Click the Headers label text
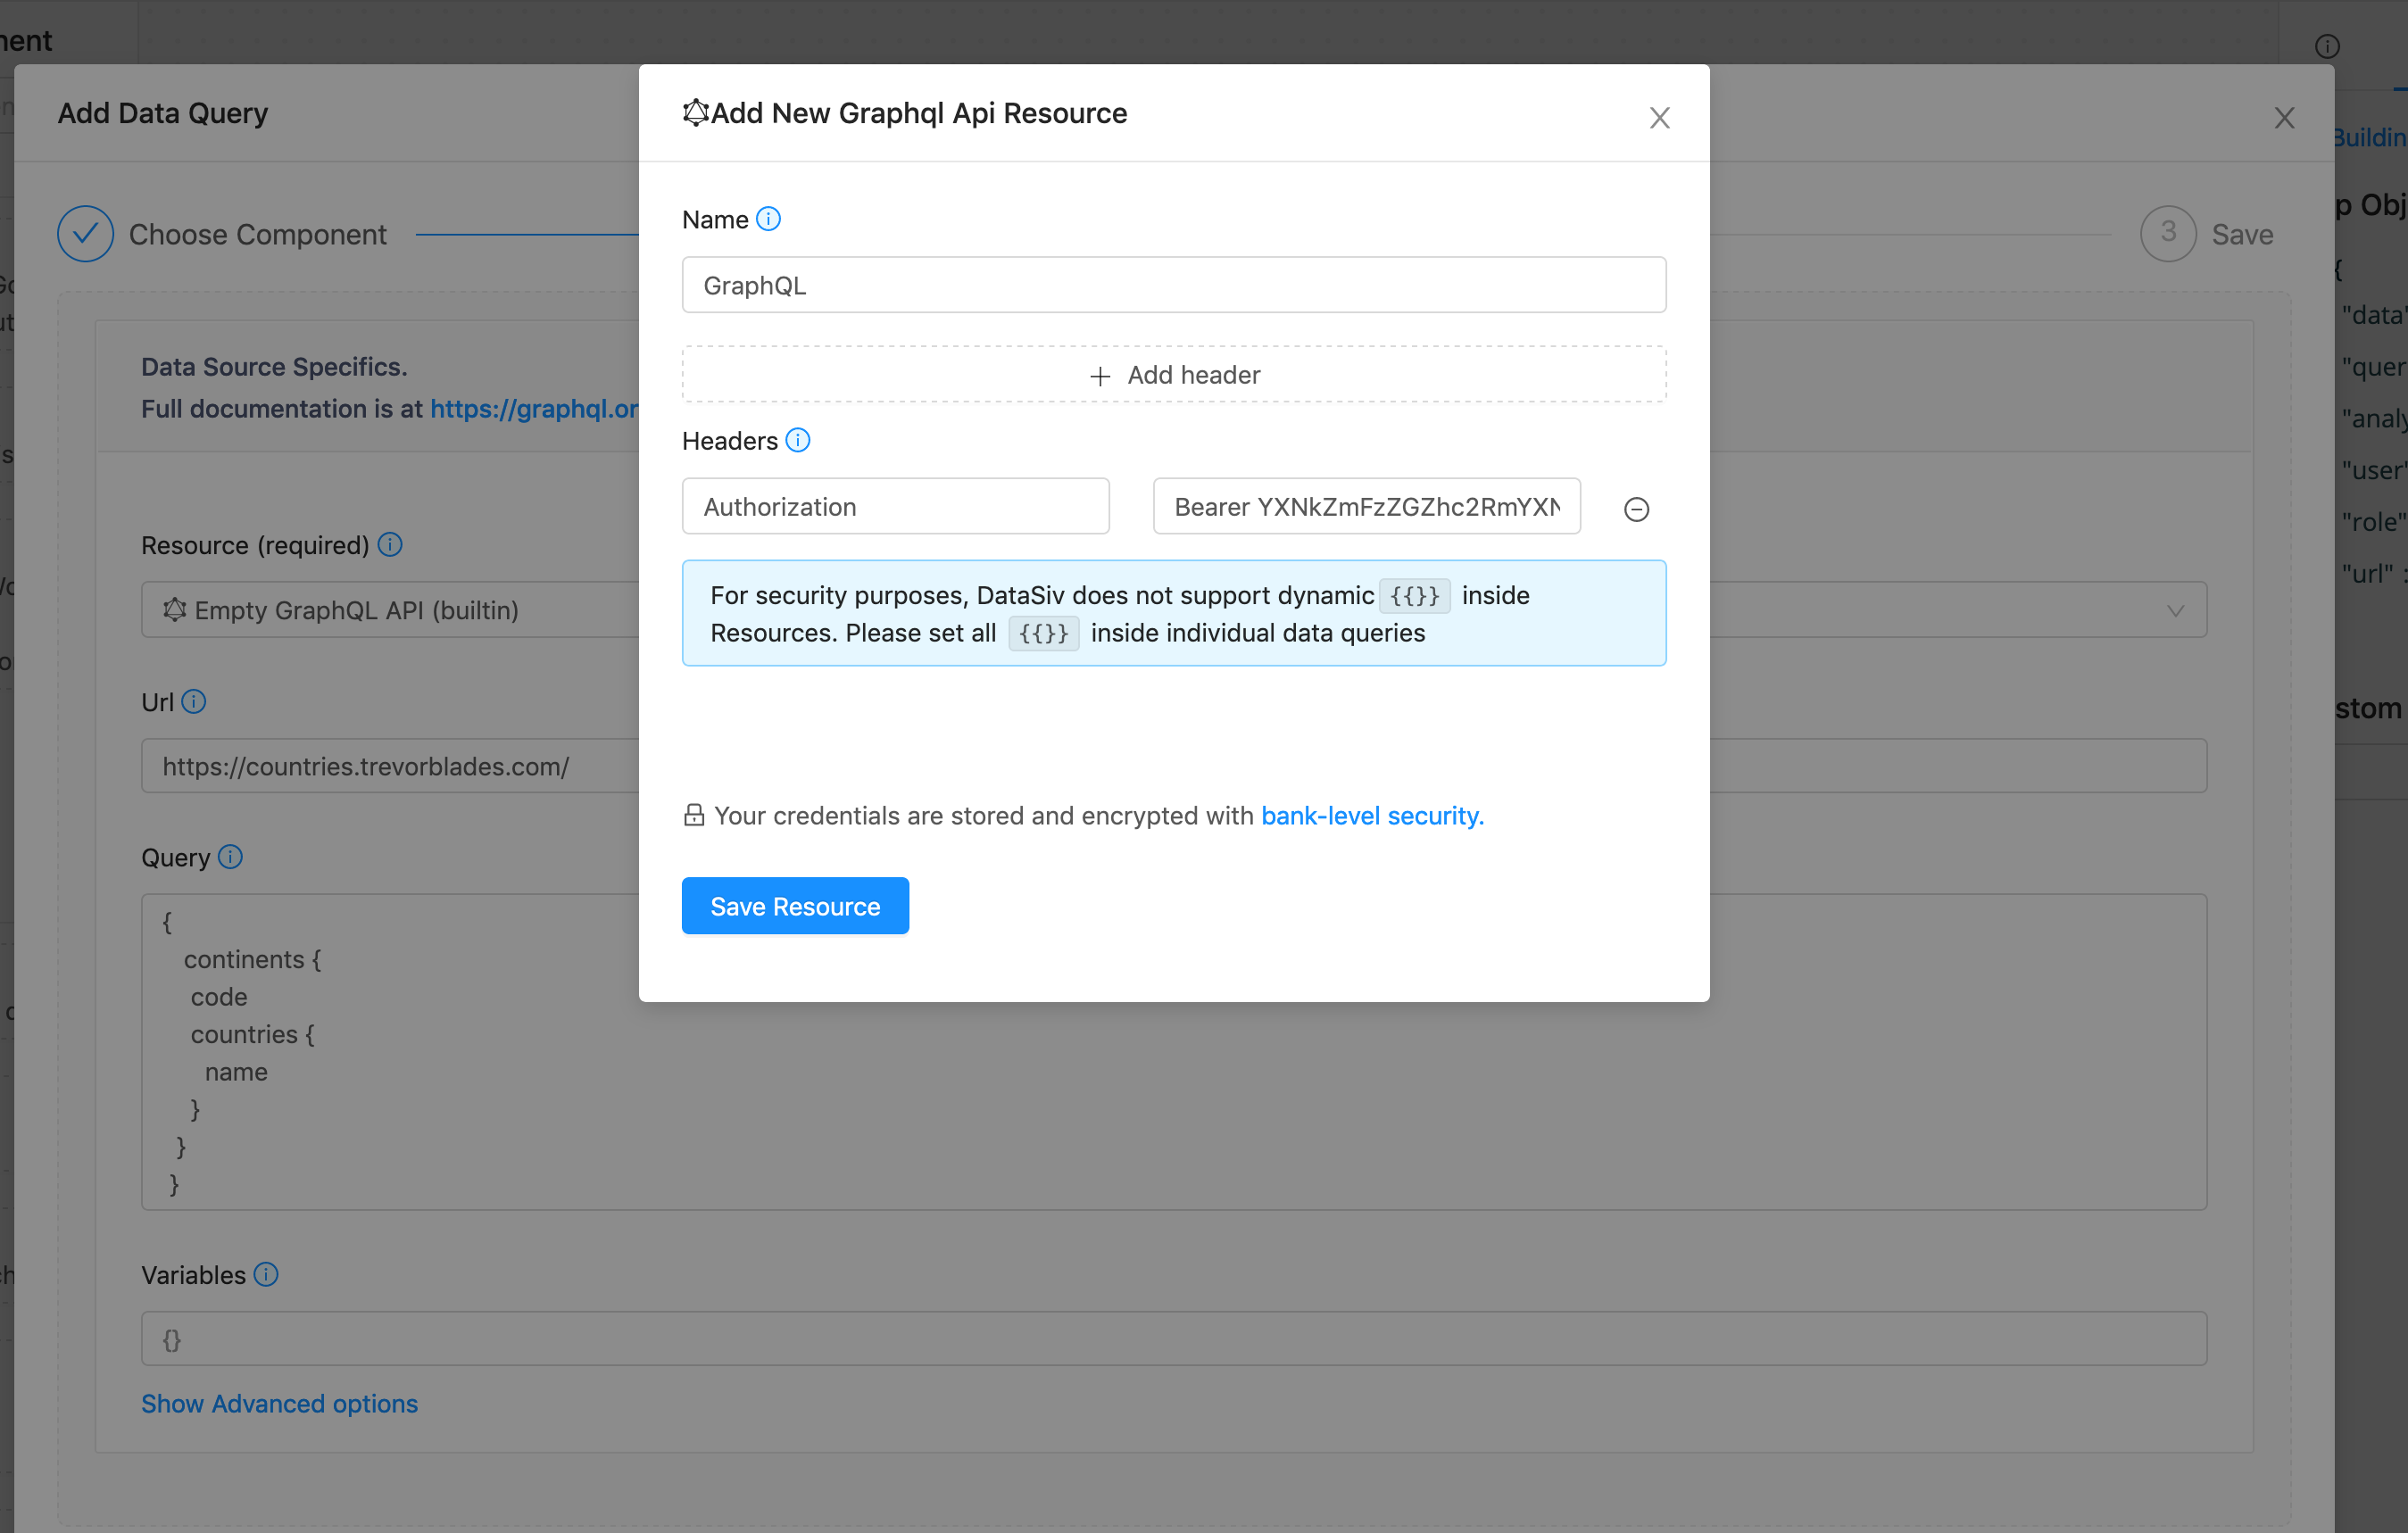Viewport: 2408px width, 1533px height. tap(730, 440)
